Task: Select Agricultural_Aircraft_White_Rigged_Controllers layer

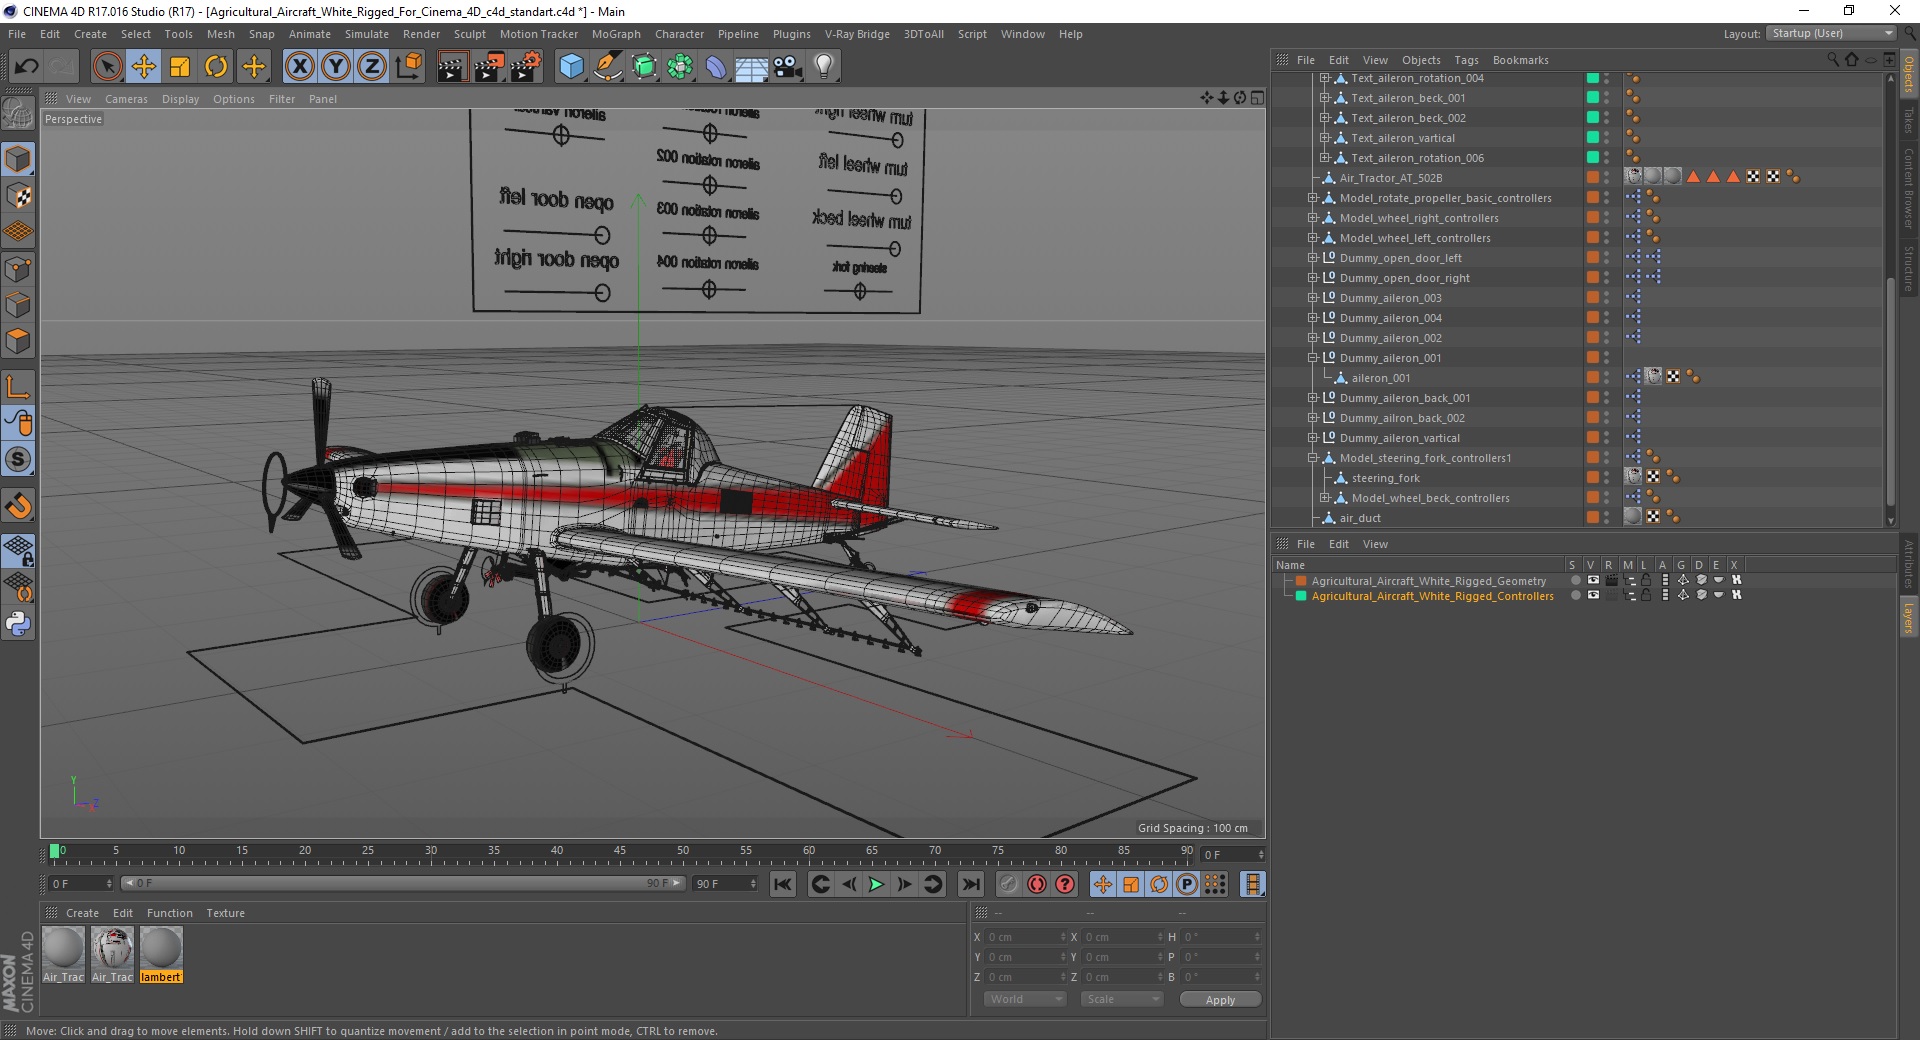Action: coord(1433,596)
